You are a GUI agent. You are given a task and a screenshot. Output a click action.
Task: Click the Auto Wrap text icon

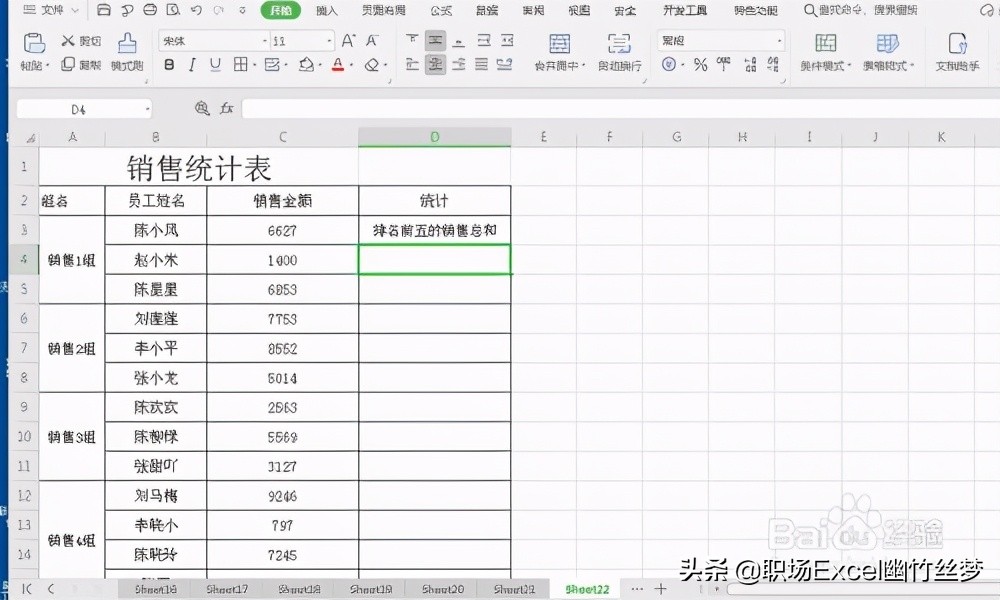(x=619, y=43)
